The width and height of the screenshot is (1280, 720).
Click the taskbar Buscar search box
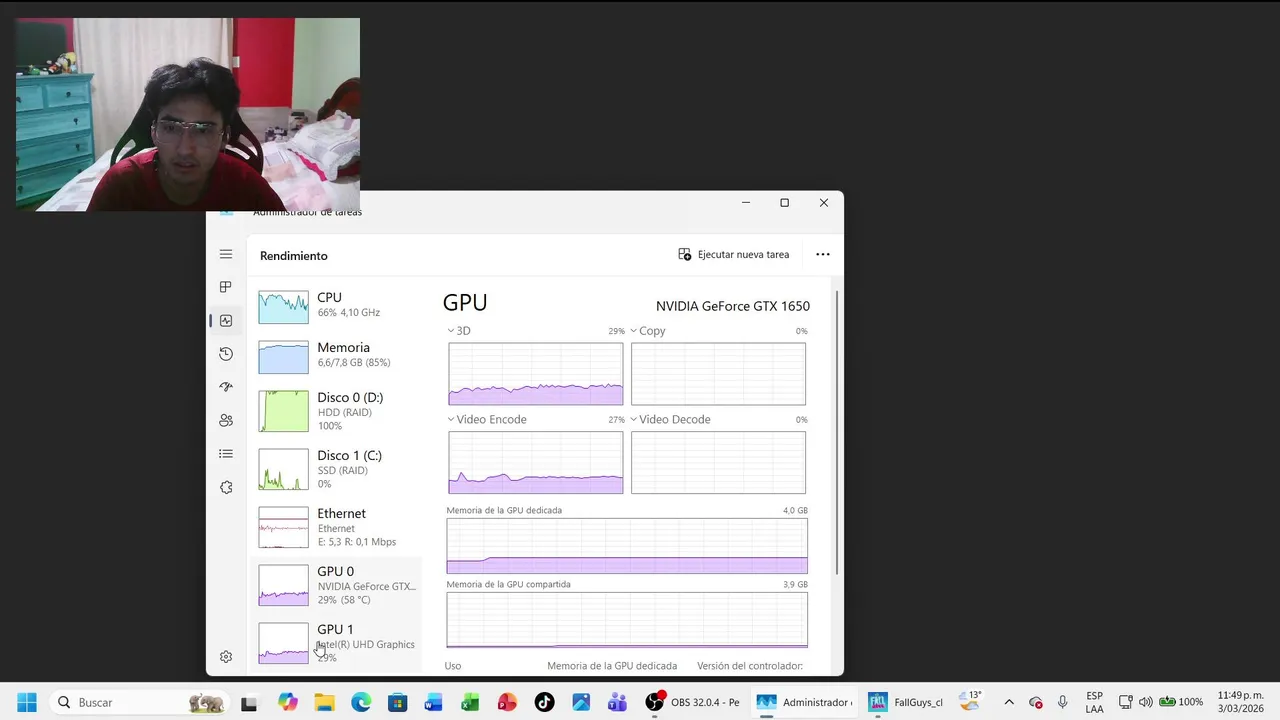(x=140, y=702)
